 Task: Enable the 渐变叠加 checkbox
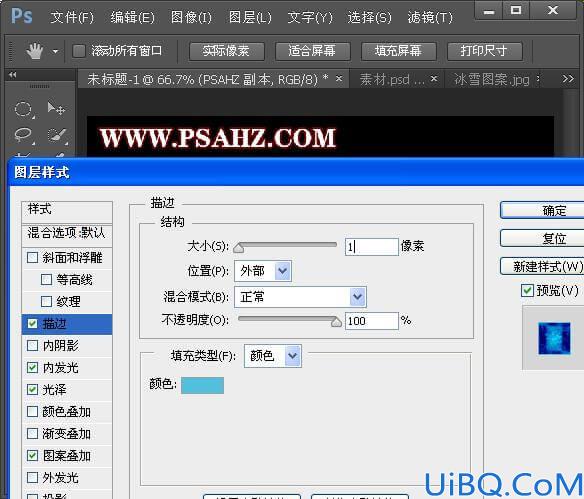click(x=33, y=433)
